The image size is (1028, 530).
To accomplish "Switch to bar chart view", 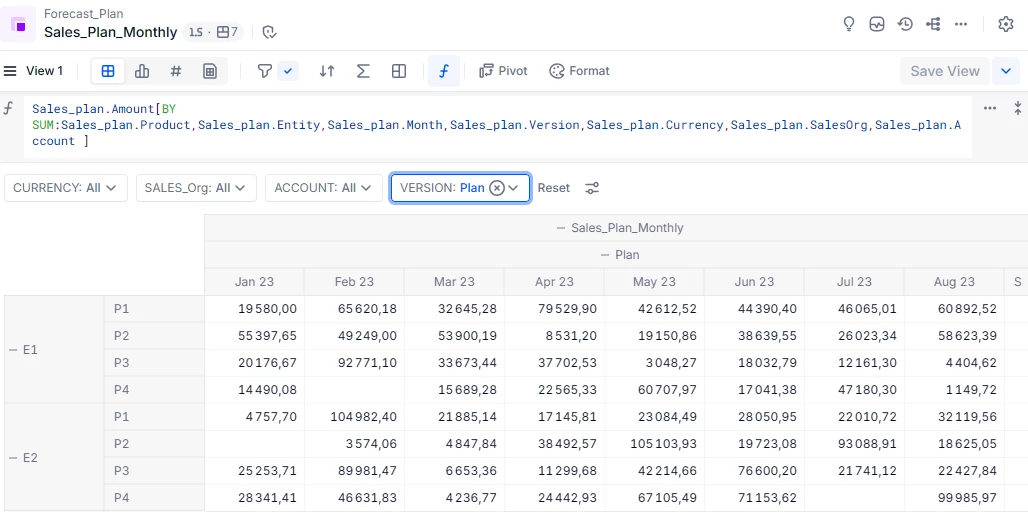I will [142, 71].
